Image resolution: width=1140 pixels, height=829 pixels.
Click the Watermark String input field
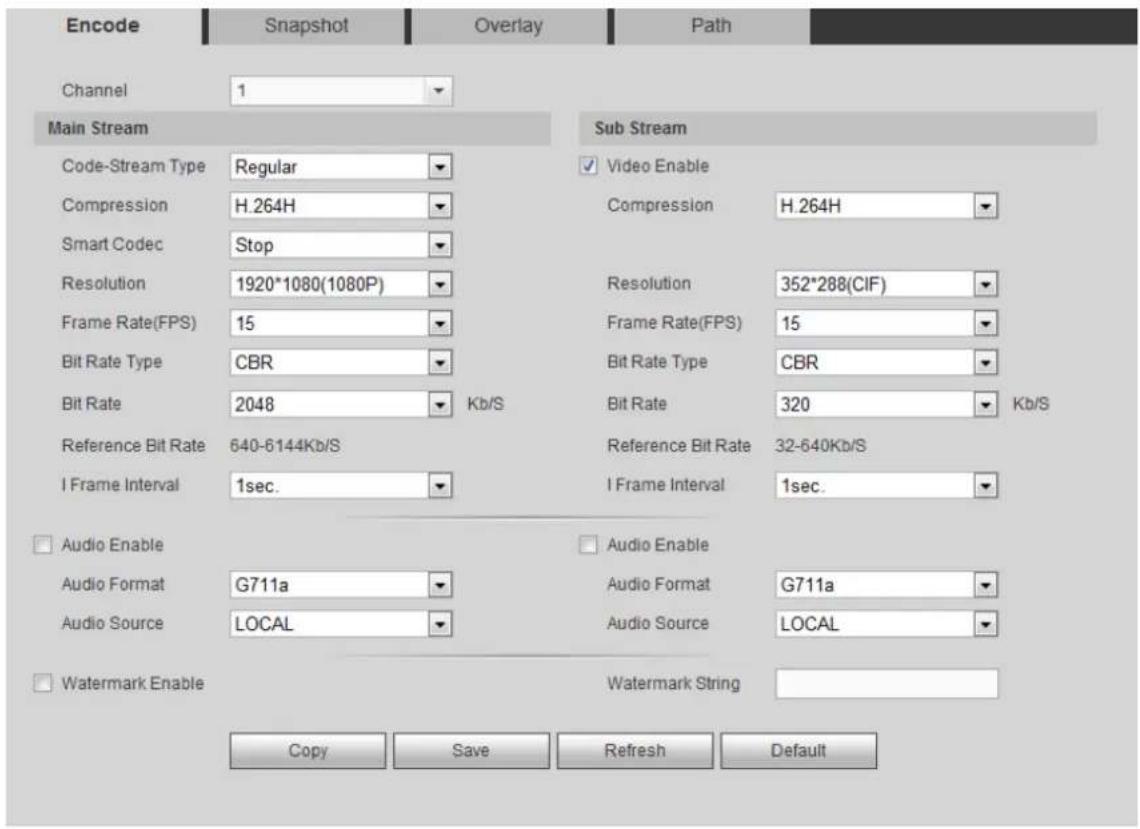coord(887,684)
